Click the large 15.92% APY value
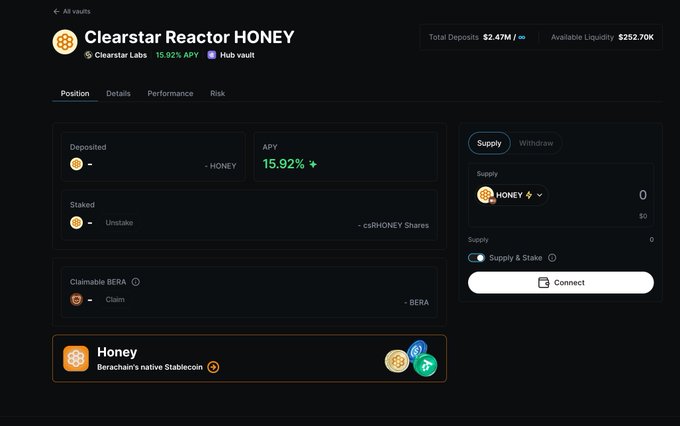 click(283, 164)
